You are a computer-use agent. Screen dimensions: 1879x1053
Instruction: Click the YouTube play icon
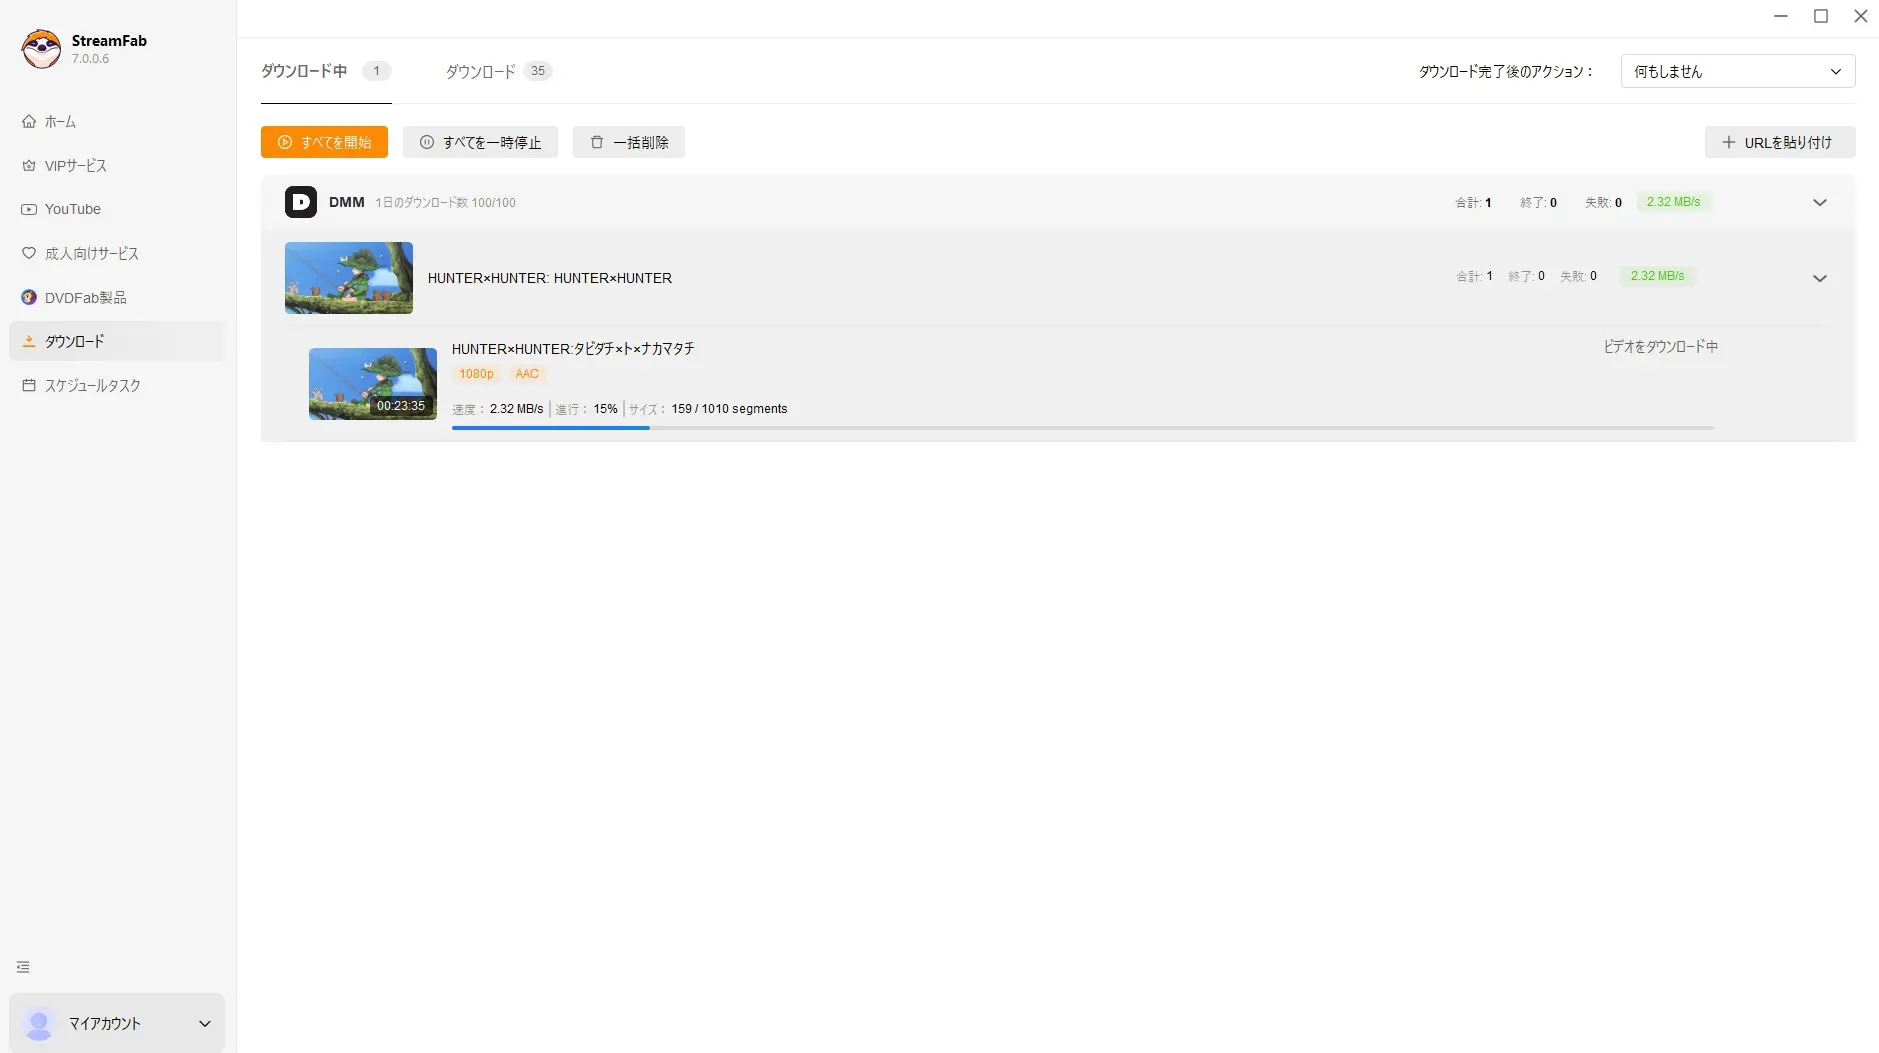(x=29, y=209)
